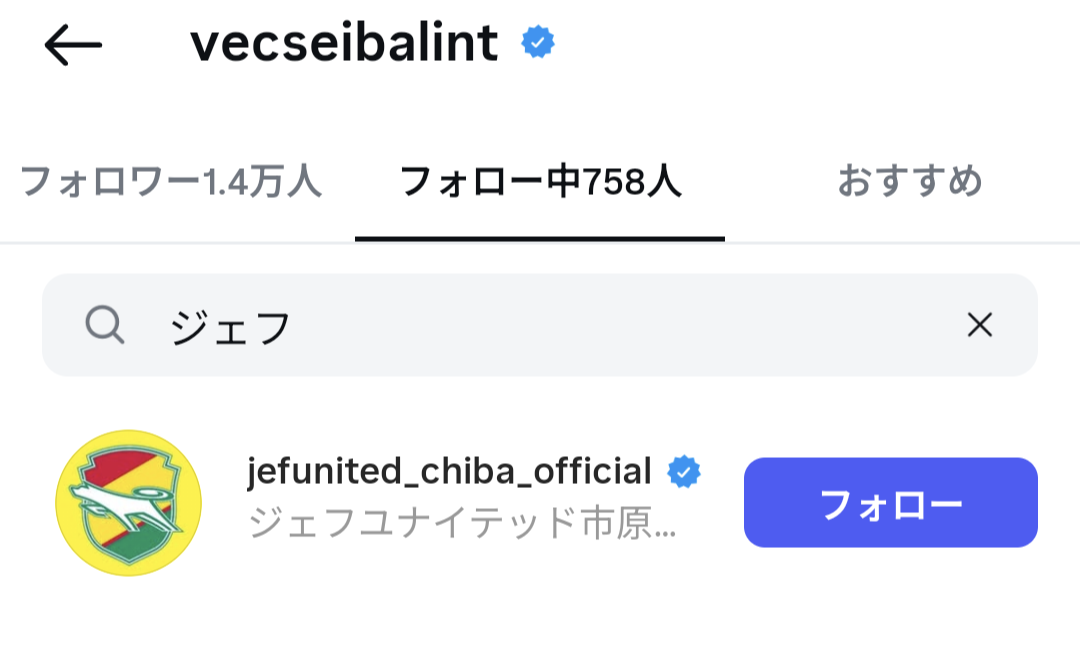This screenshot has height=658, width=1080.
Task: Open the jefunited_chiba_official profile link
Action: 449,471
